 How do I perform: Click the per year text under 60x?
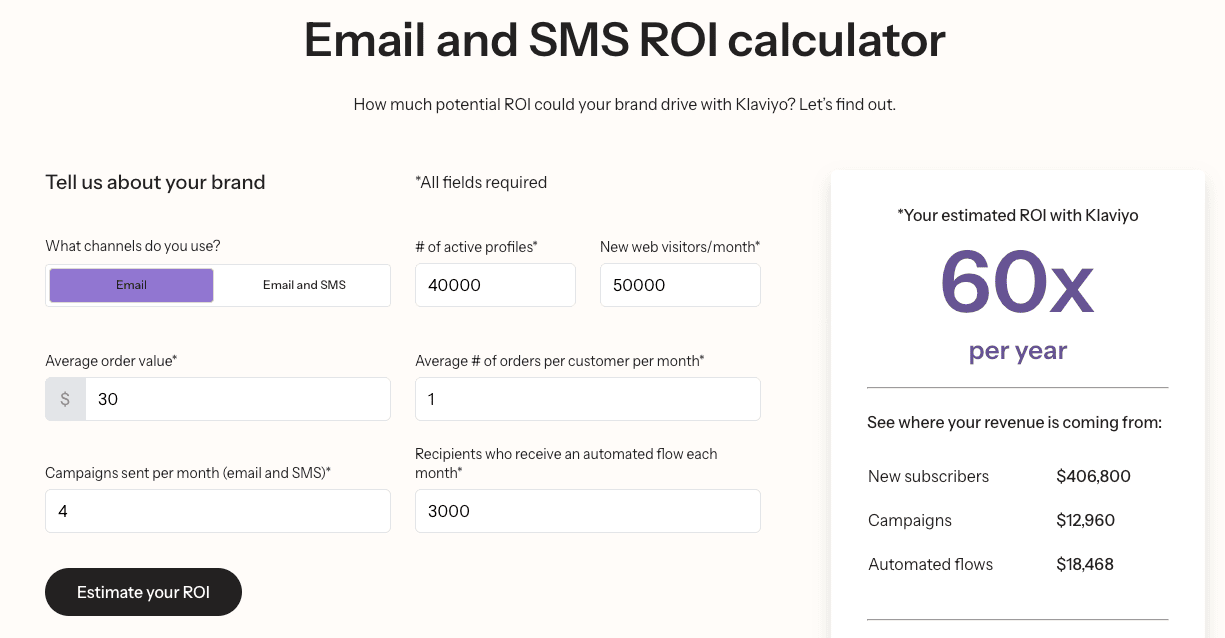point(1017,350)
